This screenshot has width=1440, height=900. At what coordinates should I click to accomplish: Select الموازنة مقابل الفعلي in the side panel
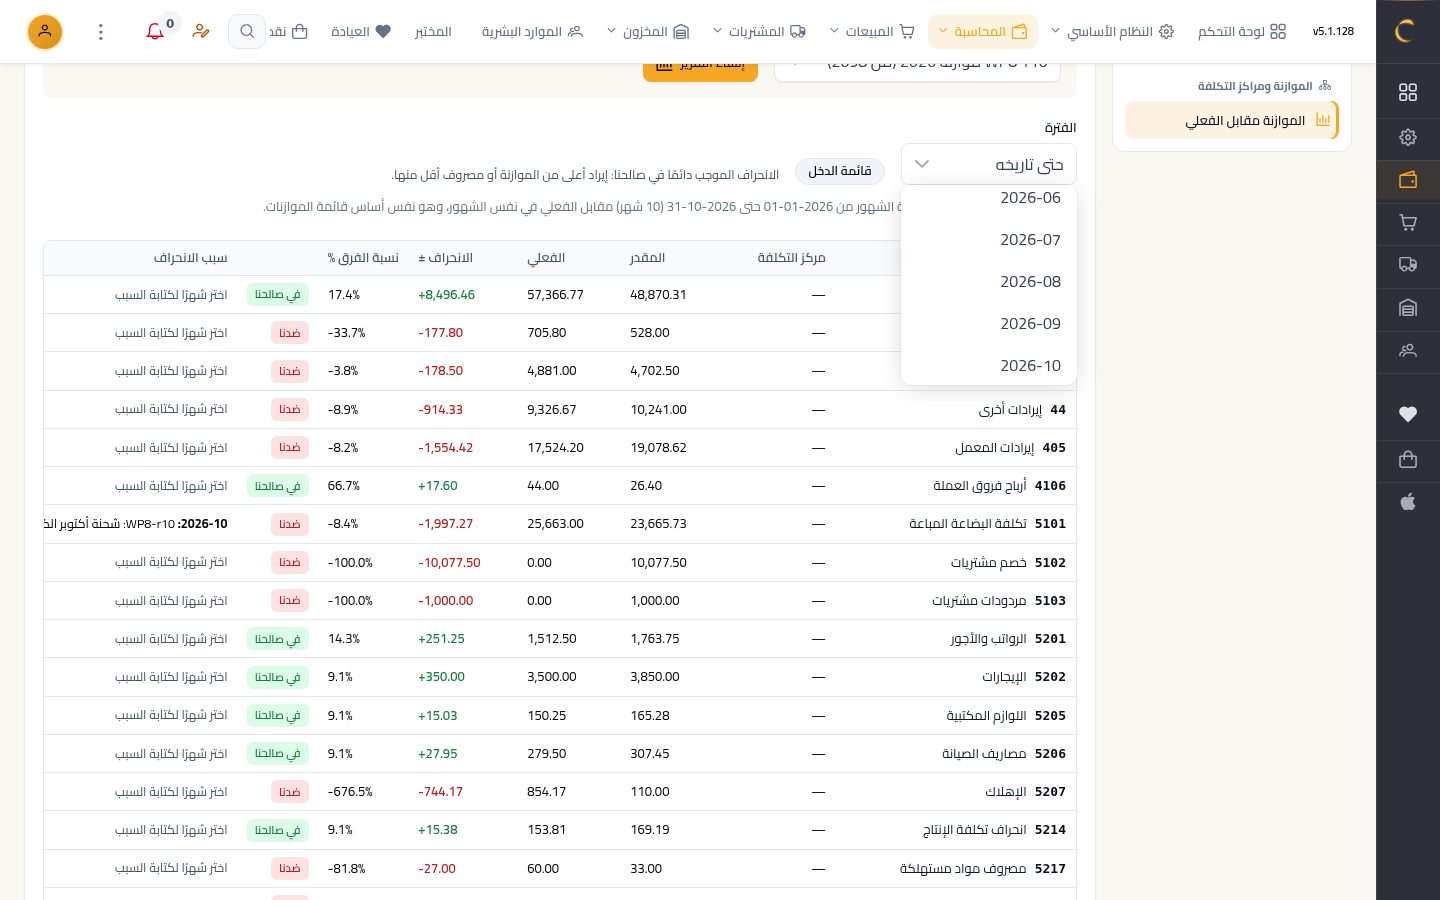(x=1232, y=121)
